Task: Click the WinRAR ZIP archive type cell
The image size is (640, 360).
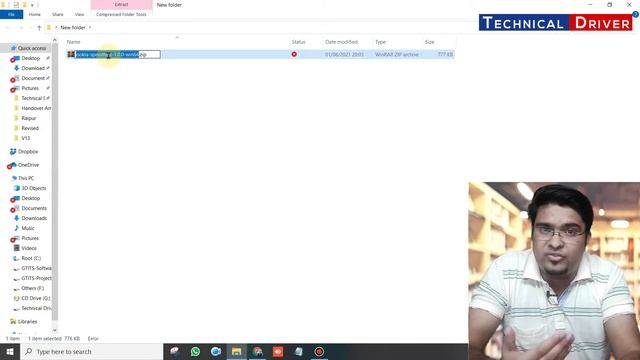Action: [397, 54]
